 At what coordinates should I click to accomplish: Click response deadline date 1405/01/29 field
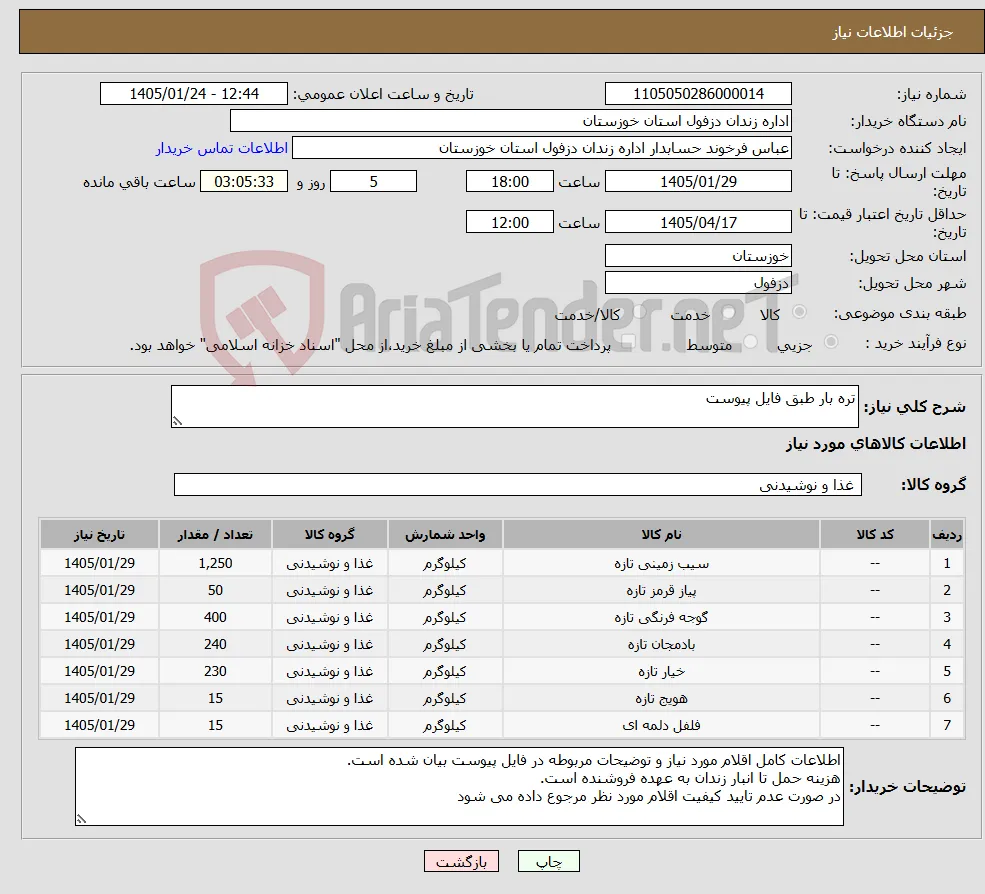pos(698,182)
